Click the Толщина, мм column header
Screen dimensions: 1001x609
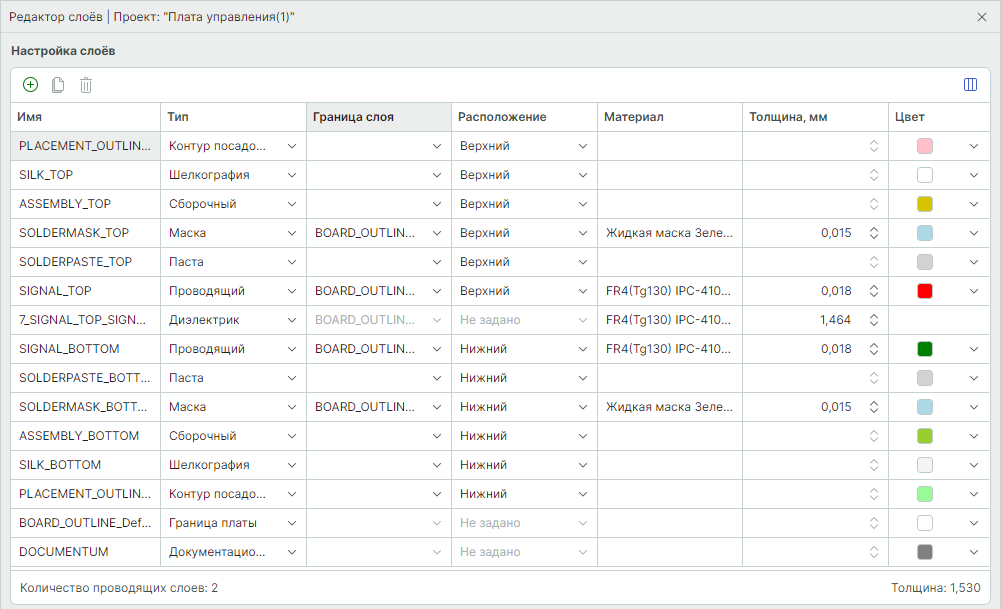[814, 117]
